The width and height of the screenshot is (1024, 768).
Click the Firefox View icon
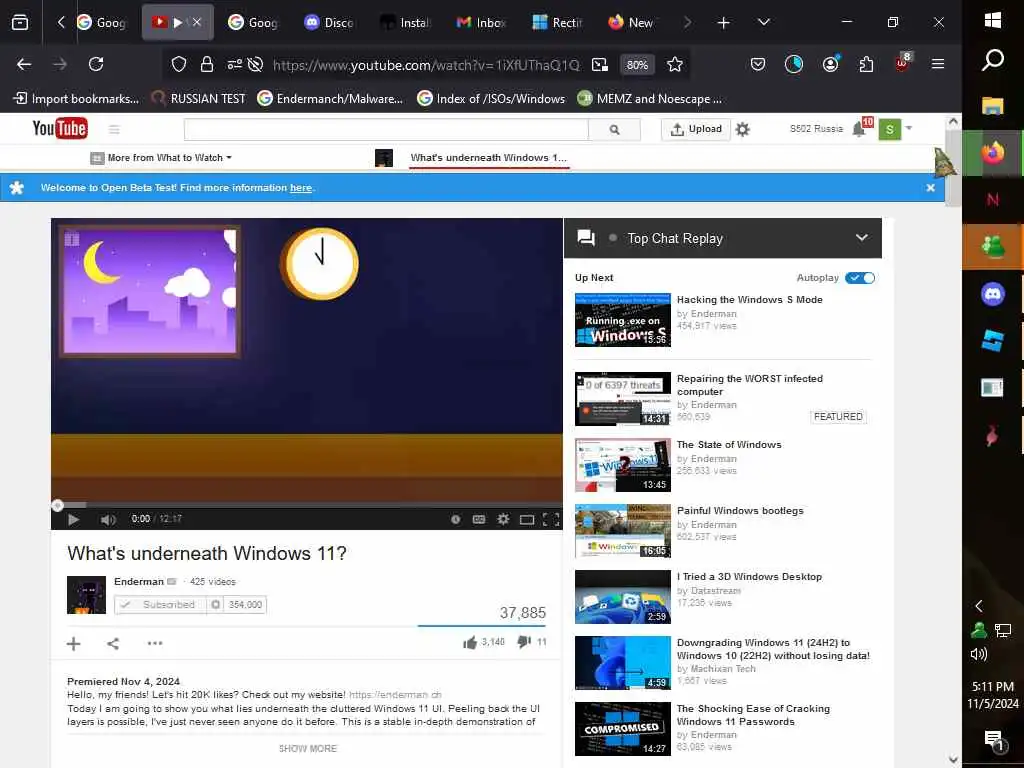click(20, 23)
